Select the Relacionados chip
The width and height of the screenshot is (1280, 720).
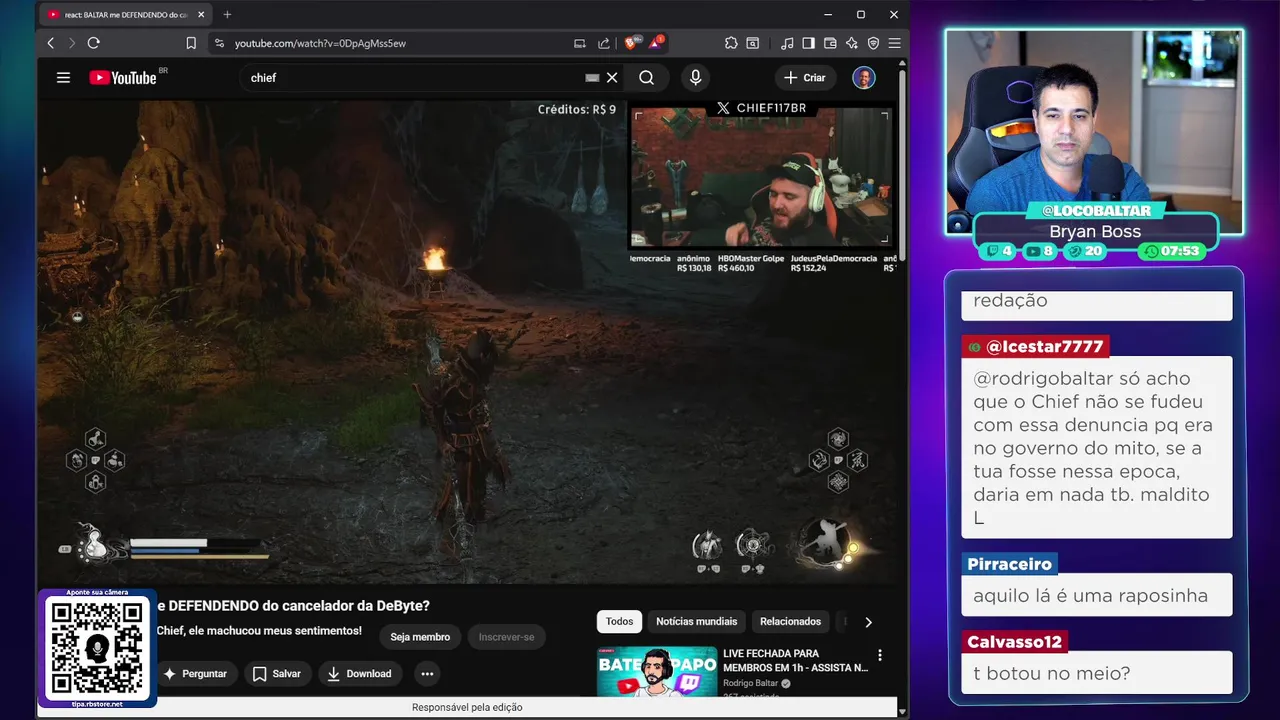pos(790,621)
